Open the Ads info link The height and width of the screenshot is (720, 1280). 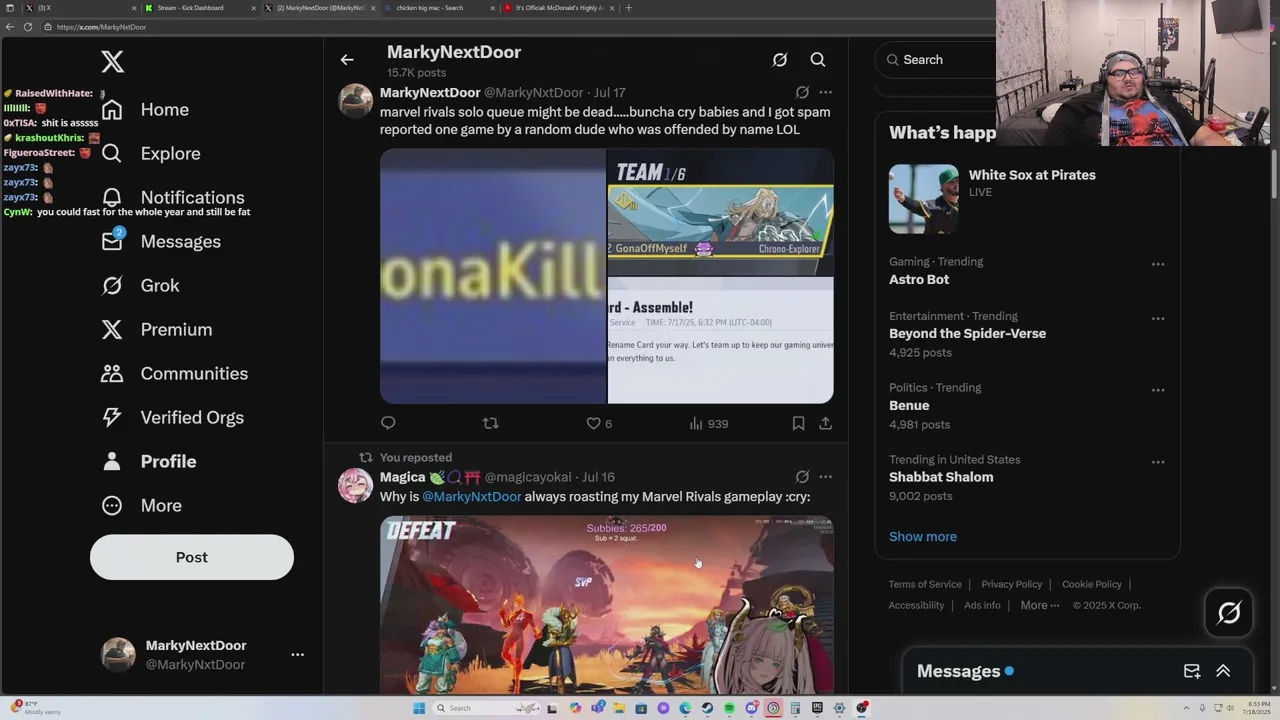[x=982, y=605]
